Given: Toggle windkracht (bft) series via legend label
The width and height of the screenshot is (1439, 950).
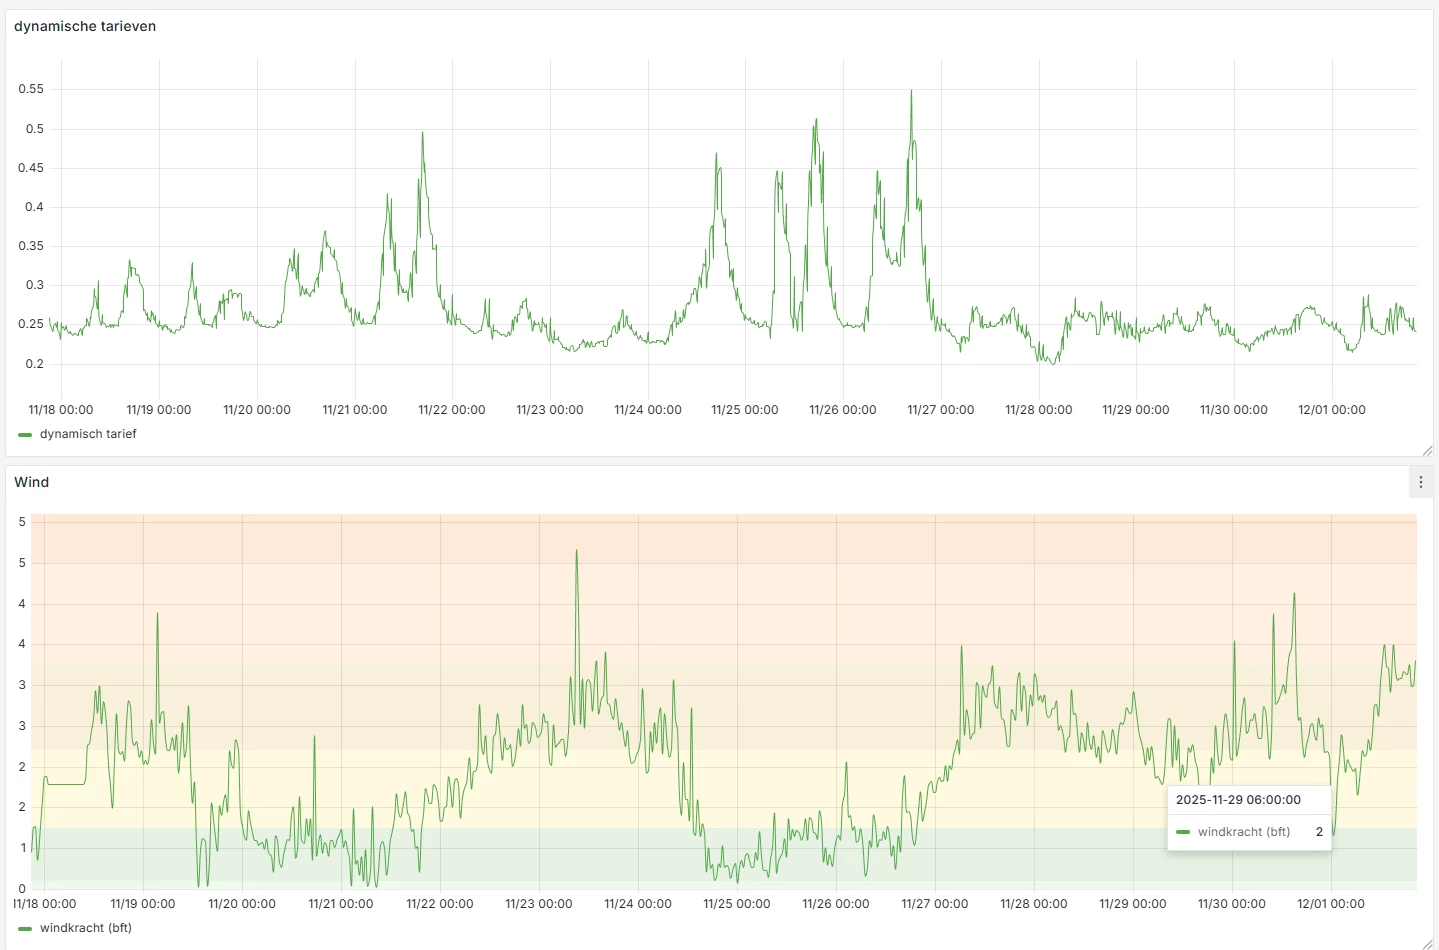Looking at the screenshot, I should coord(86,928).
